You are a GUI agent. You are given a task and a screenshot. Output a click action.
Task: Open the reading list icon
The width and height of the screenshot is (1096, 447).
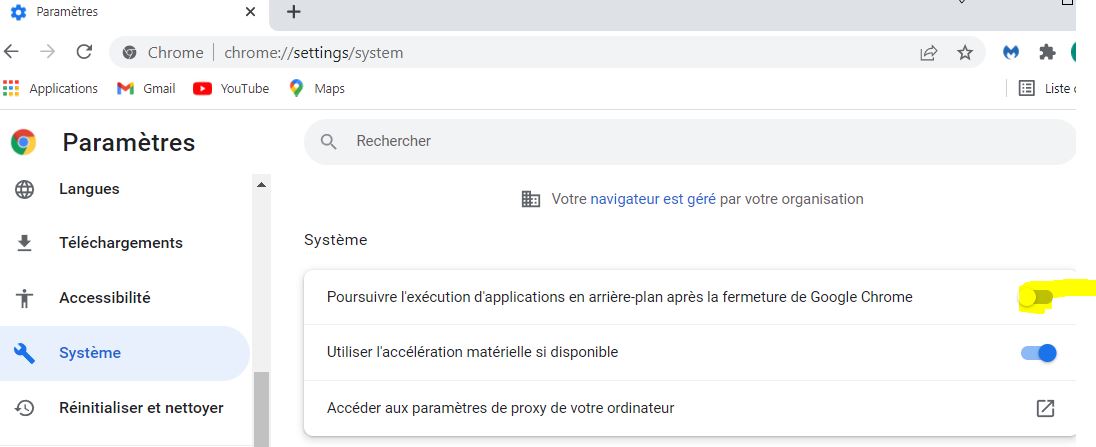coord(1027,88)
